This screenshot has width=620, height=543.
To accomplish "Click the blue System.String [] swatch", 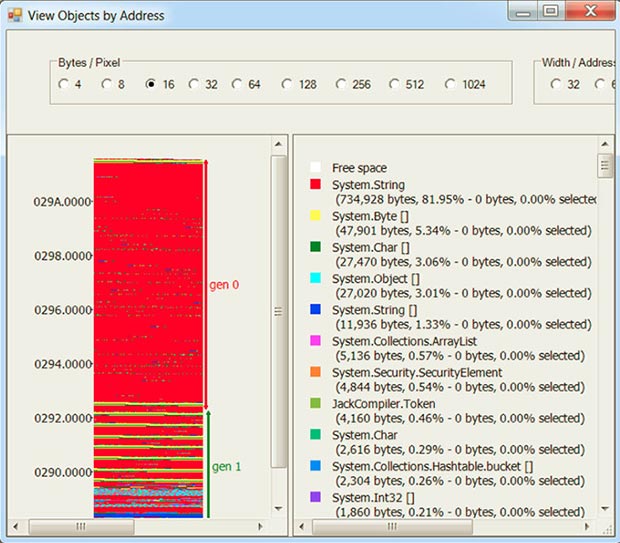I will (x=315, y=309).
